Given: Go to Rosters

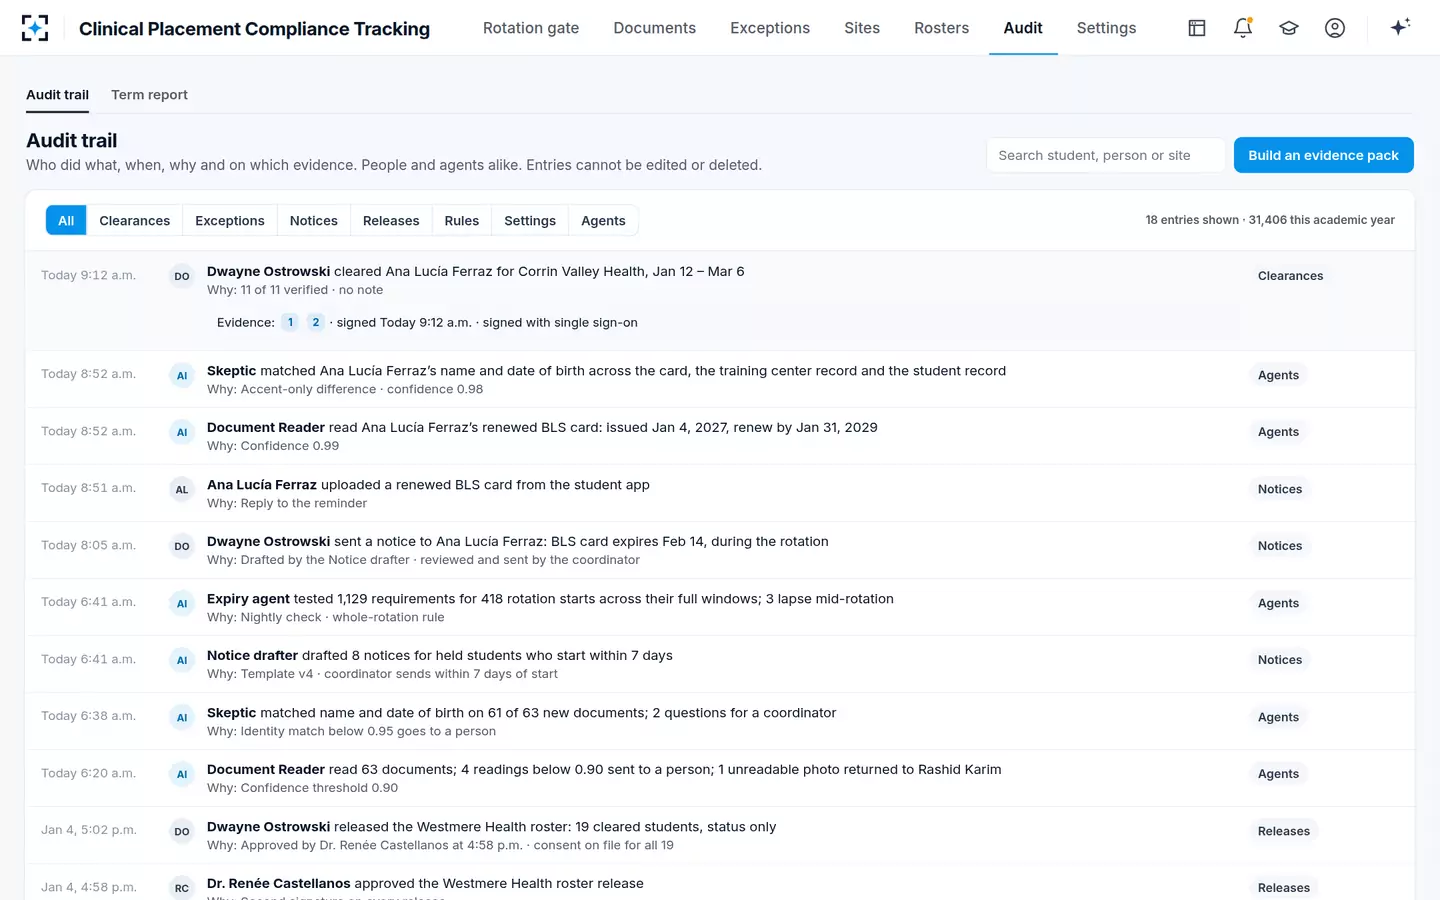Looking at the screenshot, I should coord(942,28).
